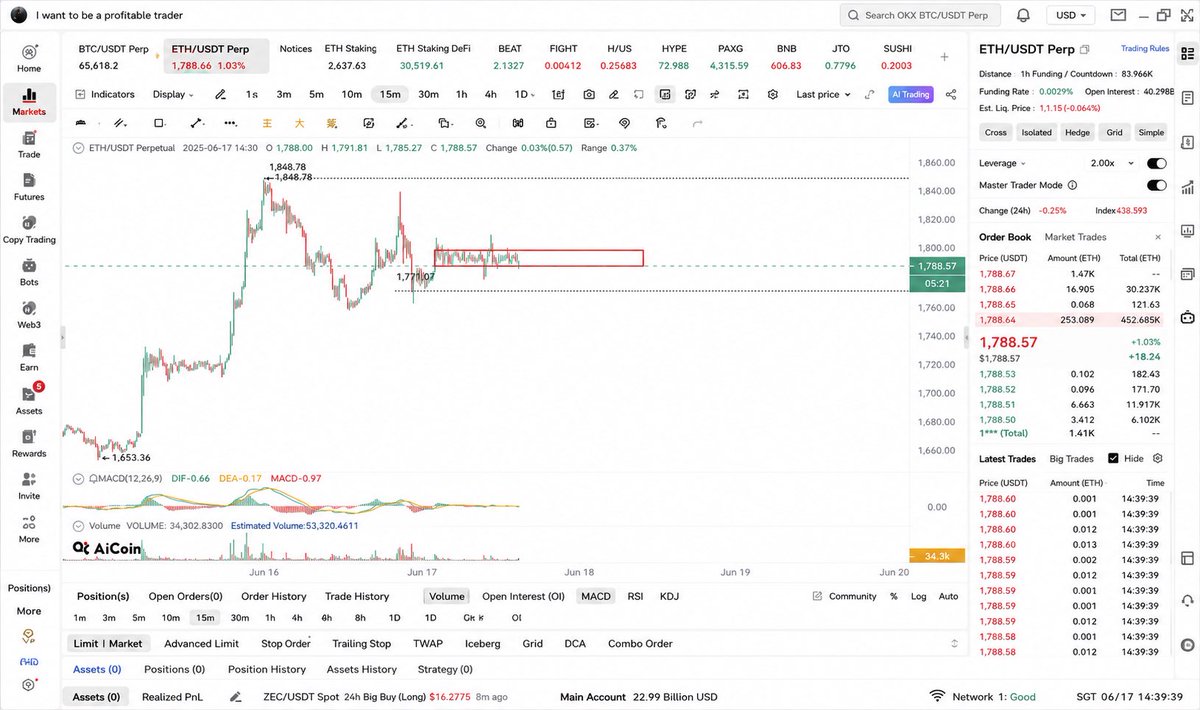Image resolution: width=1200 pixels, height=710 pixels.
Task: Select the pencil drawing tool
Action: pyautogui.click(x=221, y=94)
